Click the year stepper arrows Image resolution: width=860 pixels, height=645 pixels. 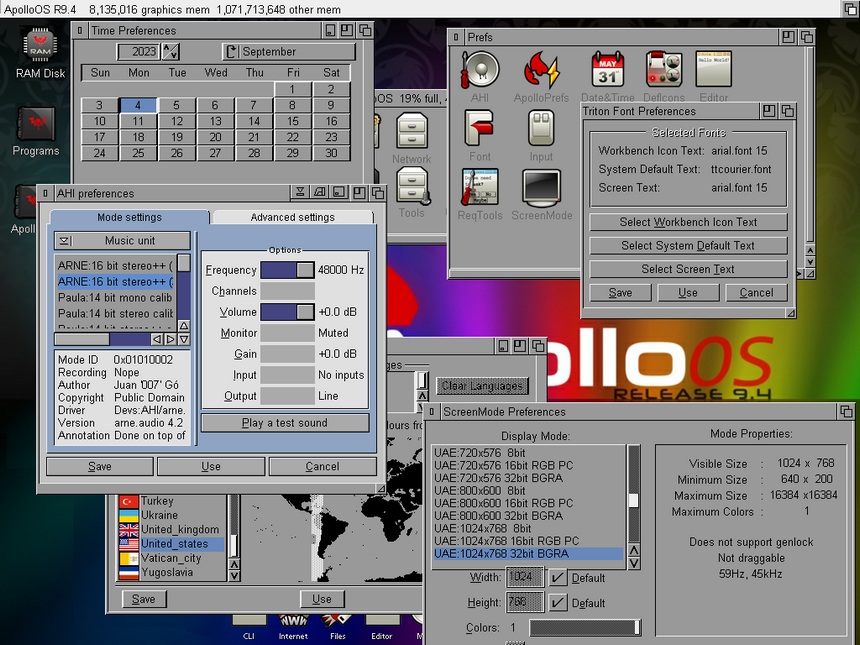tap(171, 52)
